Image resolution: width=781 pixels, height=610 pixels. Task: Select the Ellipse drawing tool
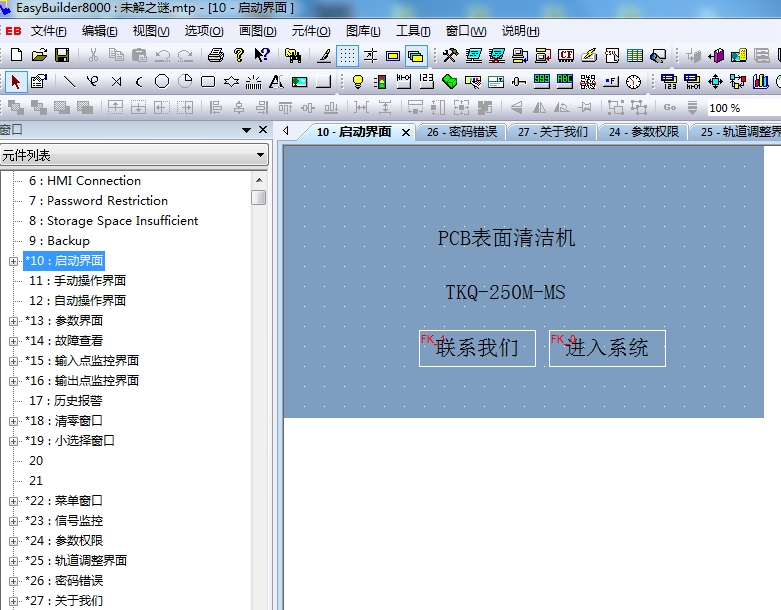[162, 82]
